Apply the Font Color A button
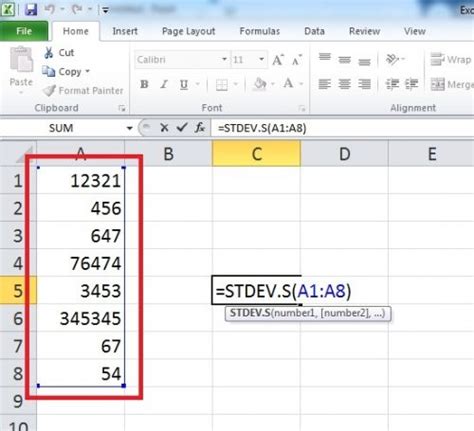 pyautogui.click(x=288, y=83)
